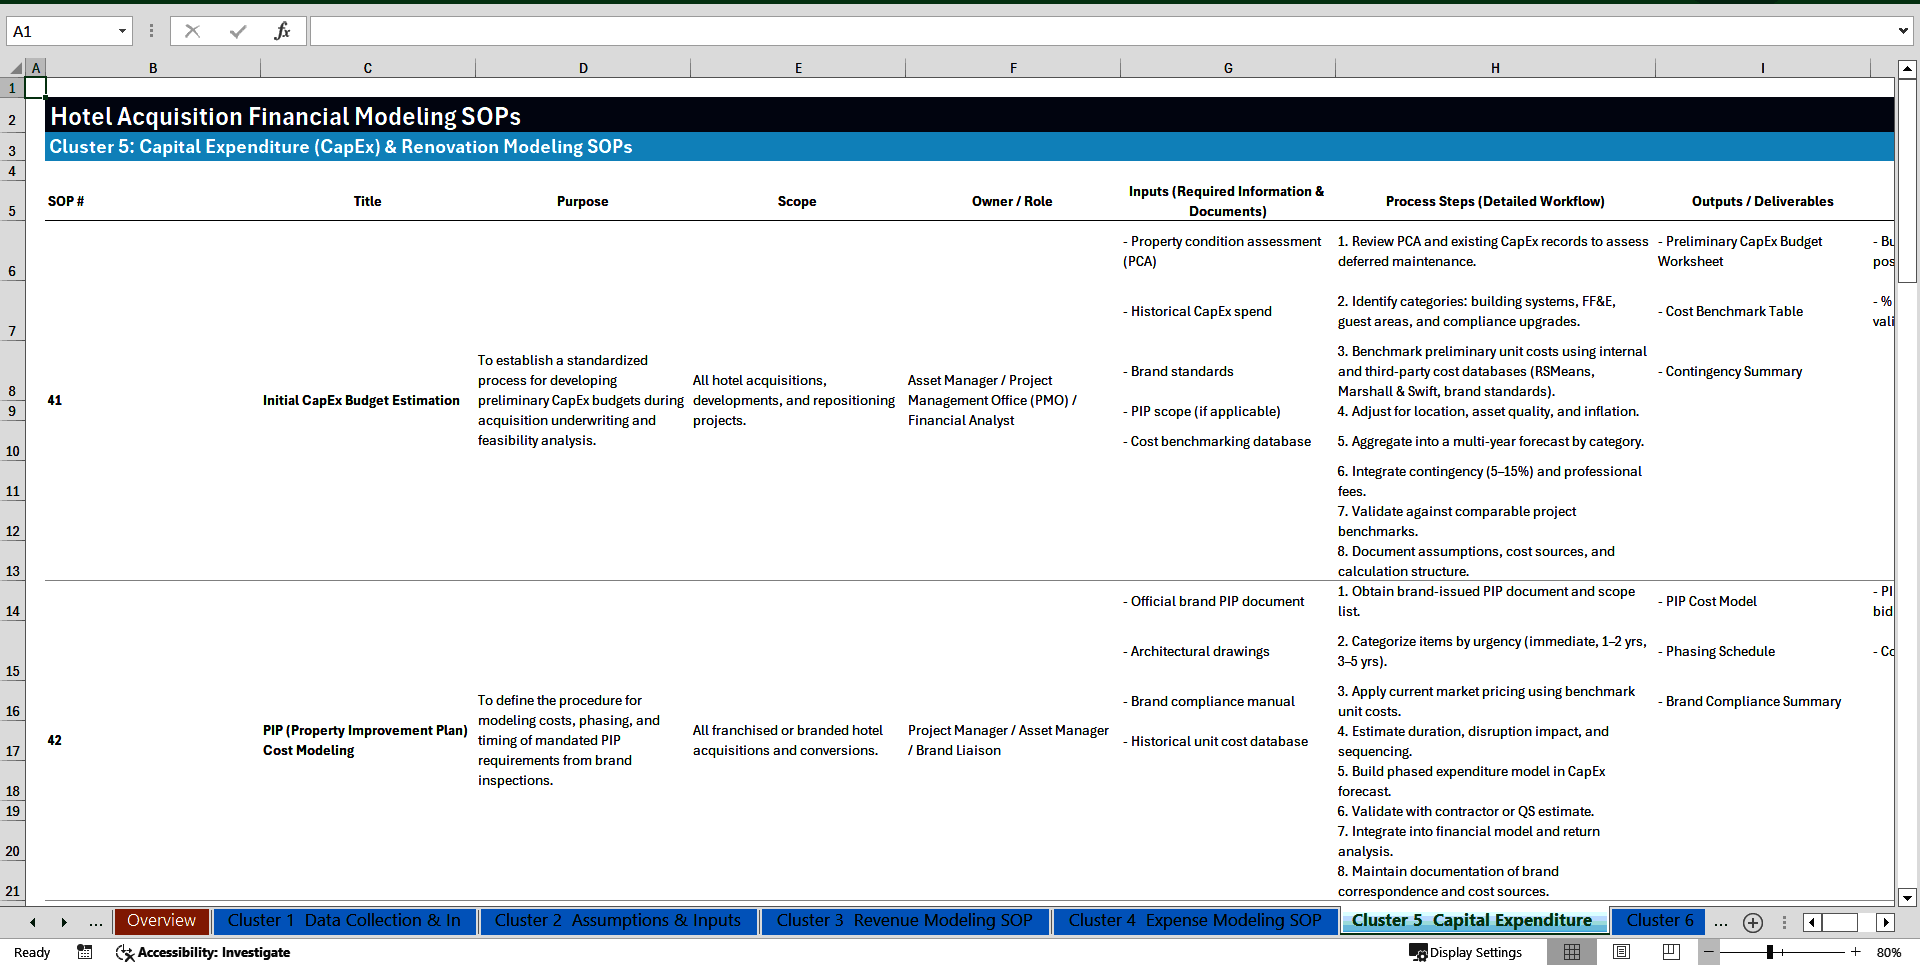1920x966 pixels.
Task: Add a new sheet with the plus button
Action: (1752, 921)
